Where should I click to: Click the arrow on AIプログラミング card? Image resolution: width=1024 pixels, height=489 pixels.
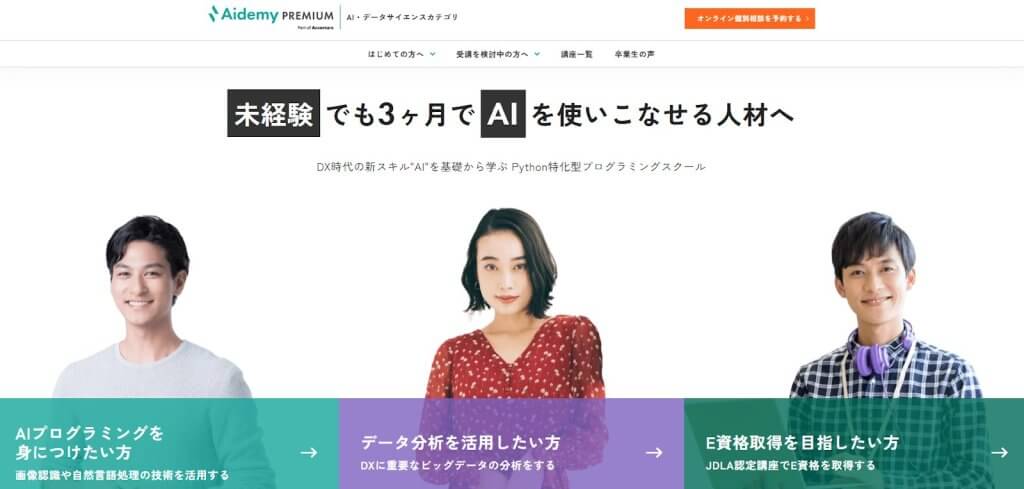point(309,452)
